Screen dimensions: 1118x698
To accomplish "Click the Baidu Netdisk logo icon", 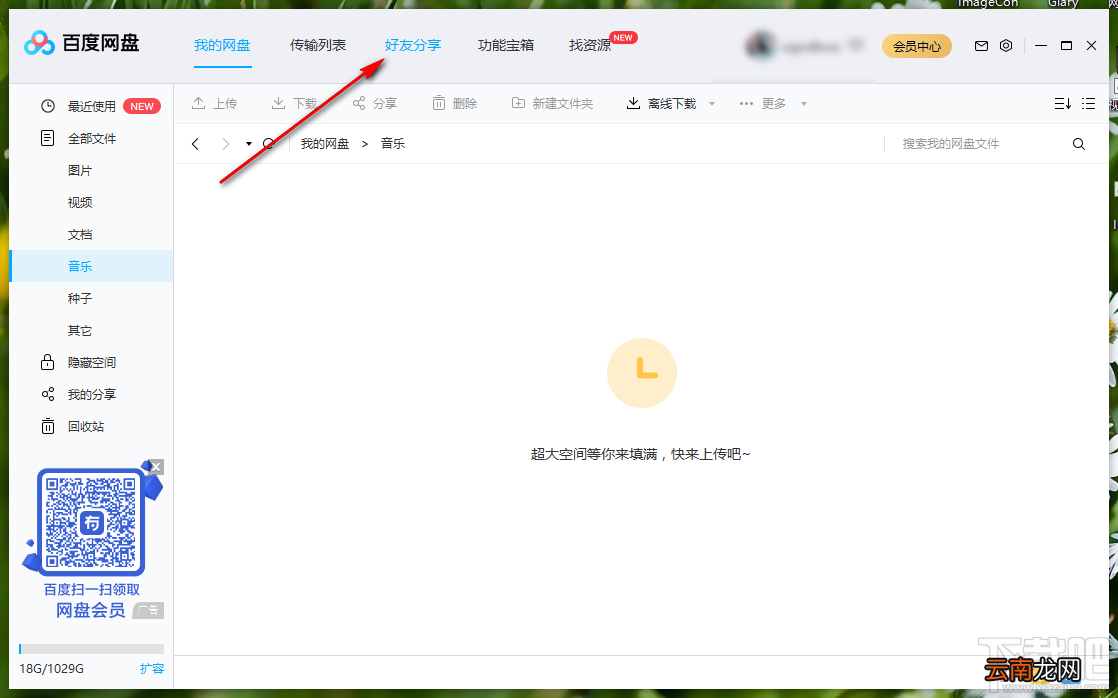I will point(39,43).
